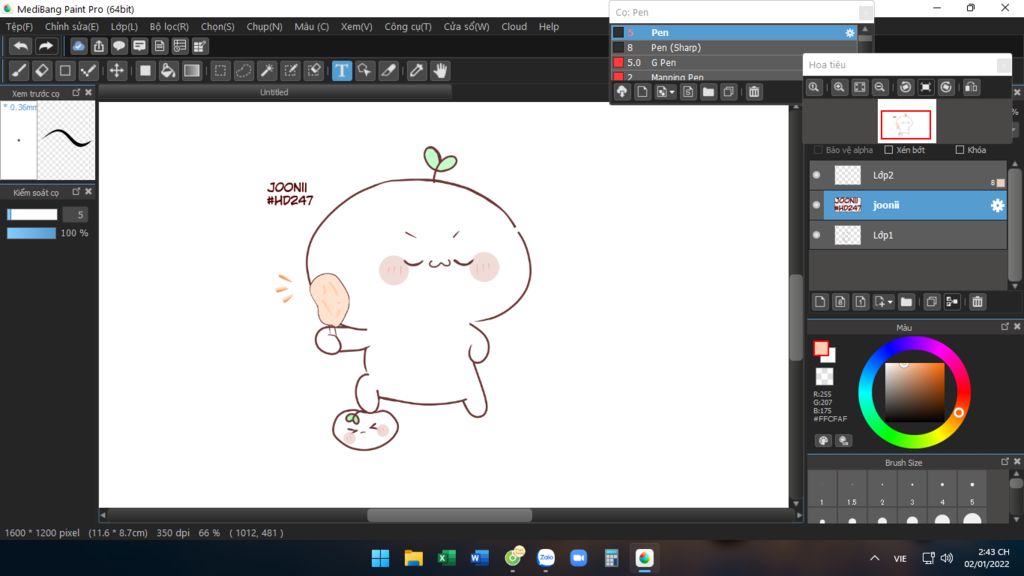Select the Hand tool
The width and height of the screenshot is (1024, 576).
[x=440, y=71]
